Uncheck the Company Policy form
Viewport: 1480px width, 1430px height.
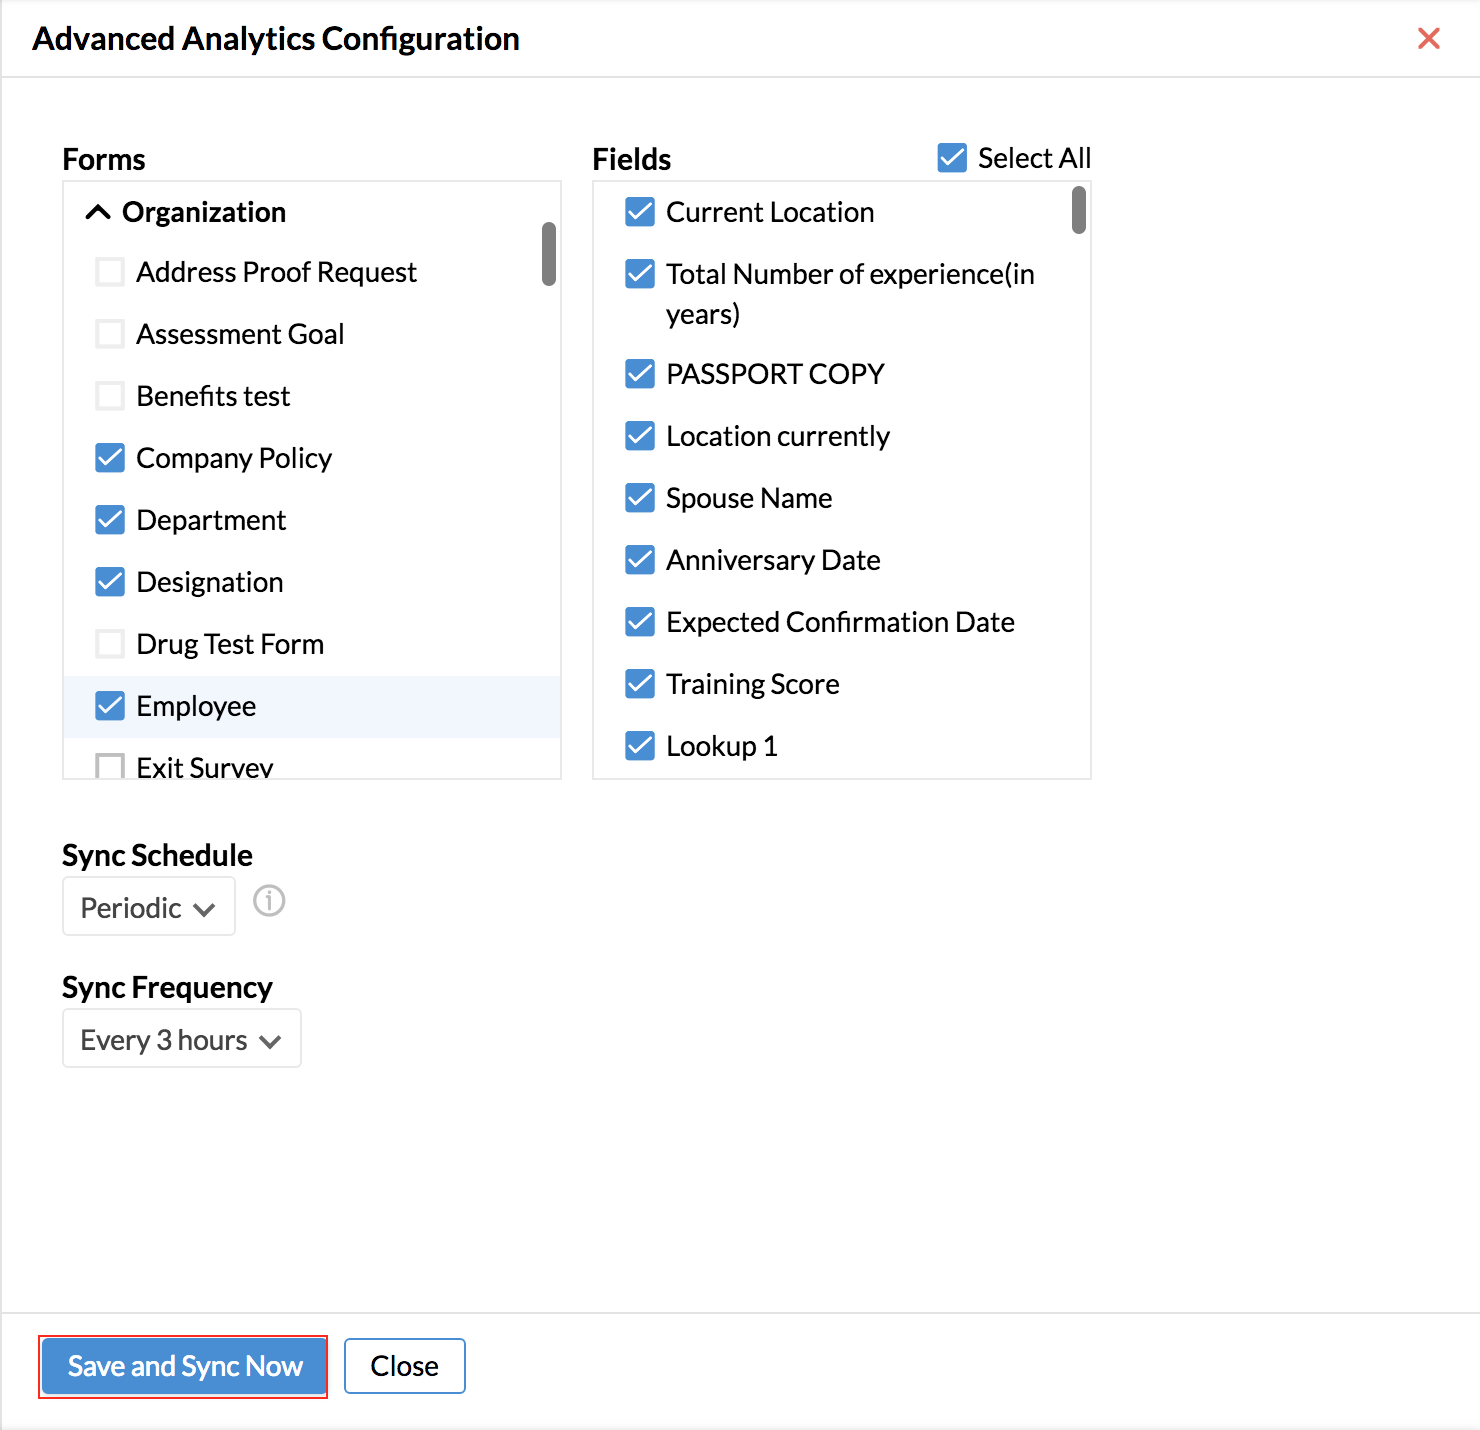[110, 458]
